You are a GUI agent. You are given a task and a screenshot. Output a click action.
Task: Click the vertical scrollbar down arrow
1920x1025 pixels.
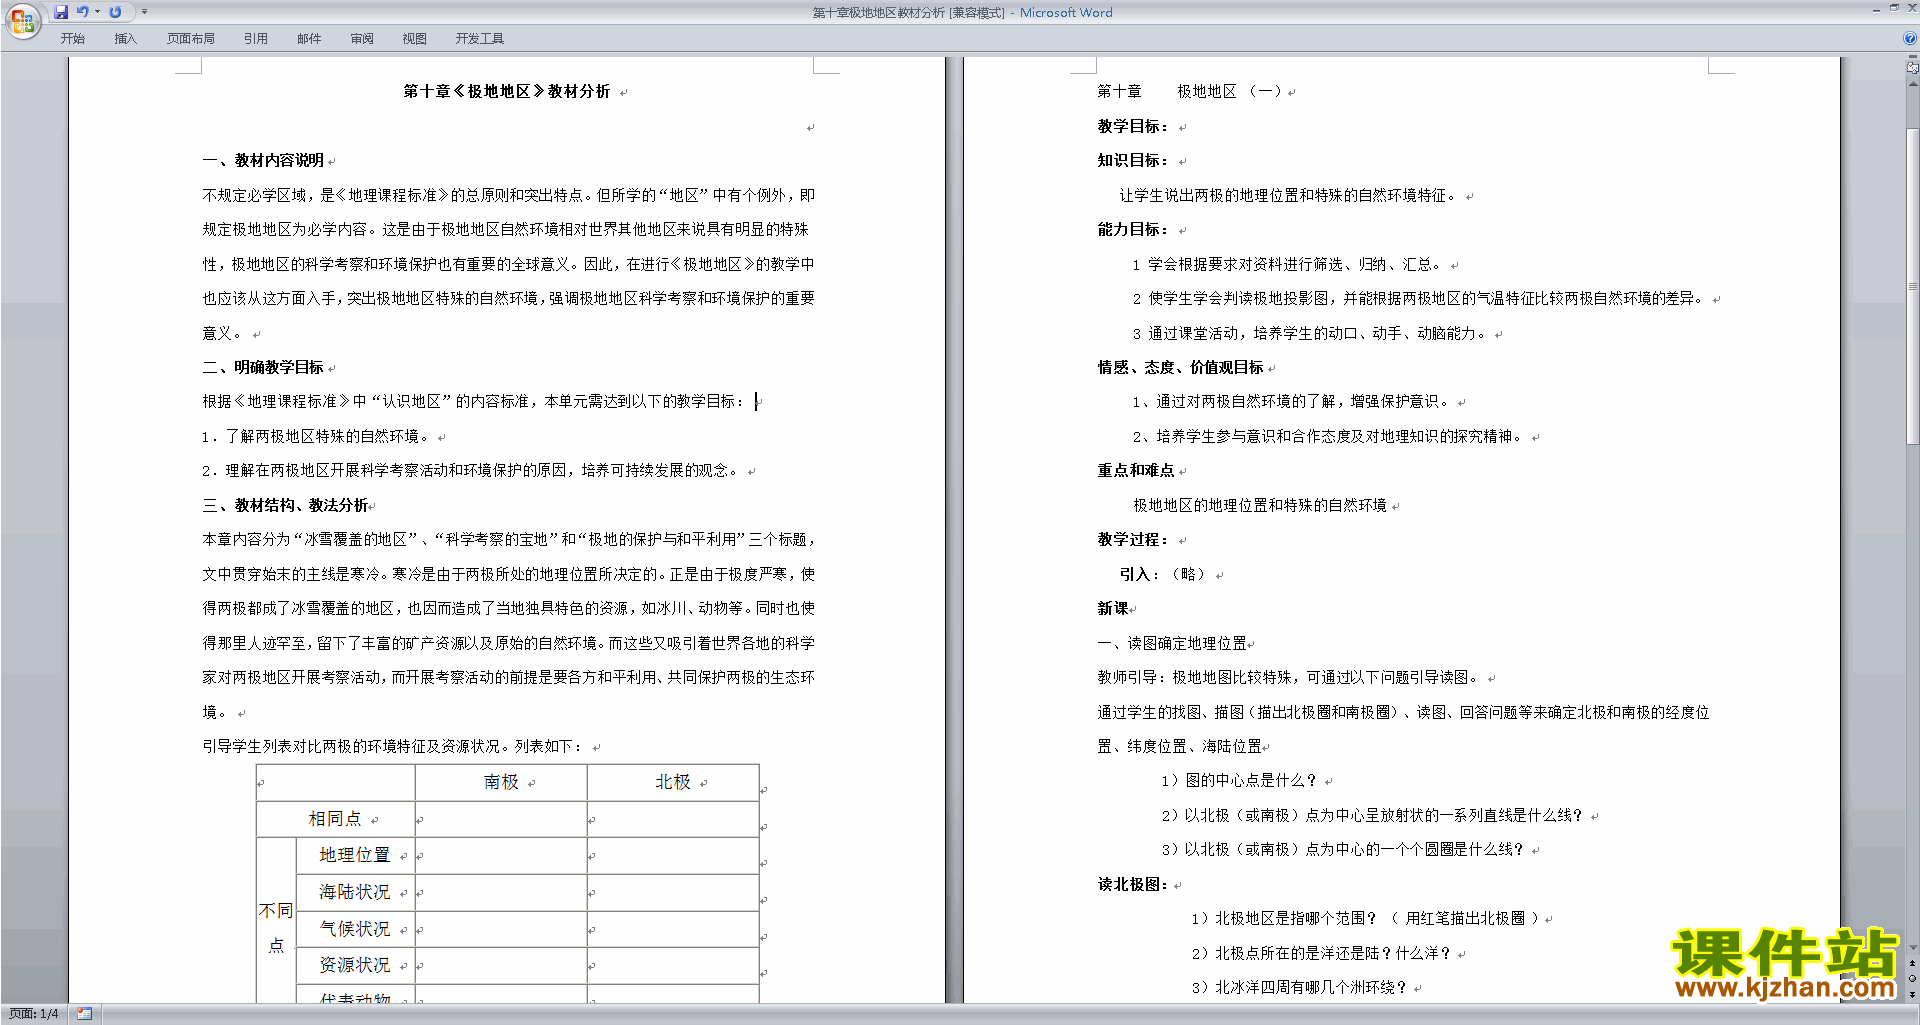click(1912, 948)
